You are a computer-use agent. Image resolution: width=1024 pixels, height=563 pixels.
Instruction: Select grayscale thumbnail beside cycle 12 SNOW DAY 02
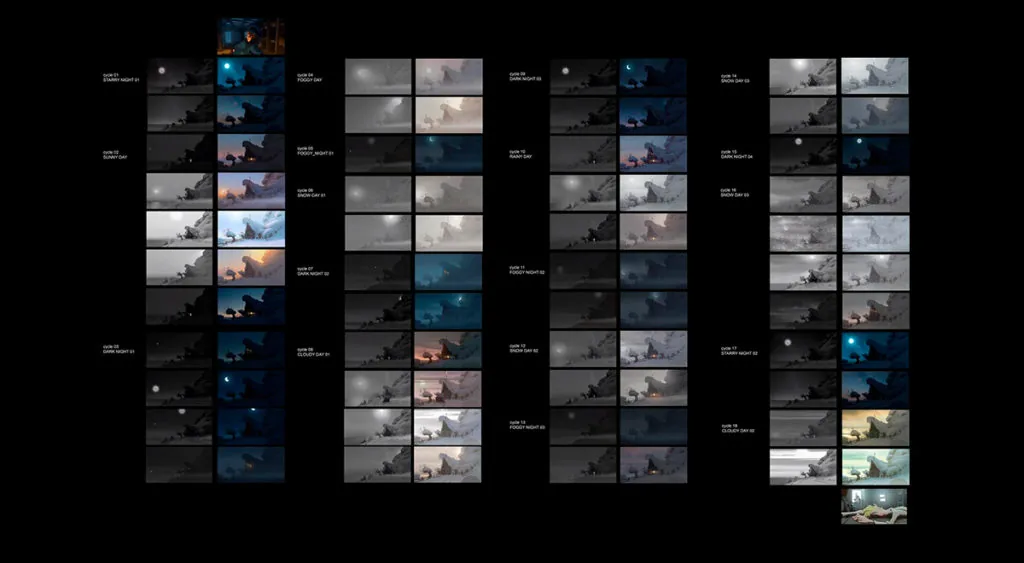583,349
